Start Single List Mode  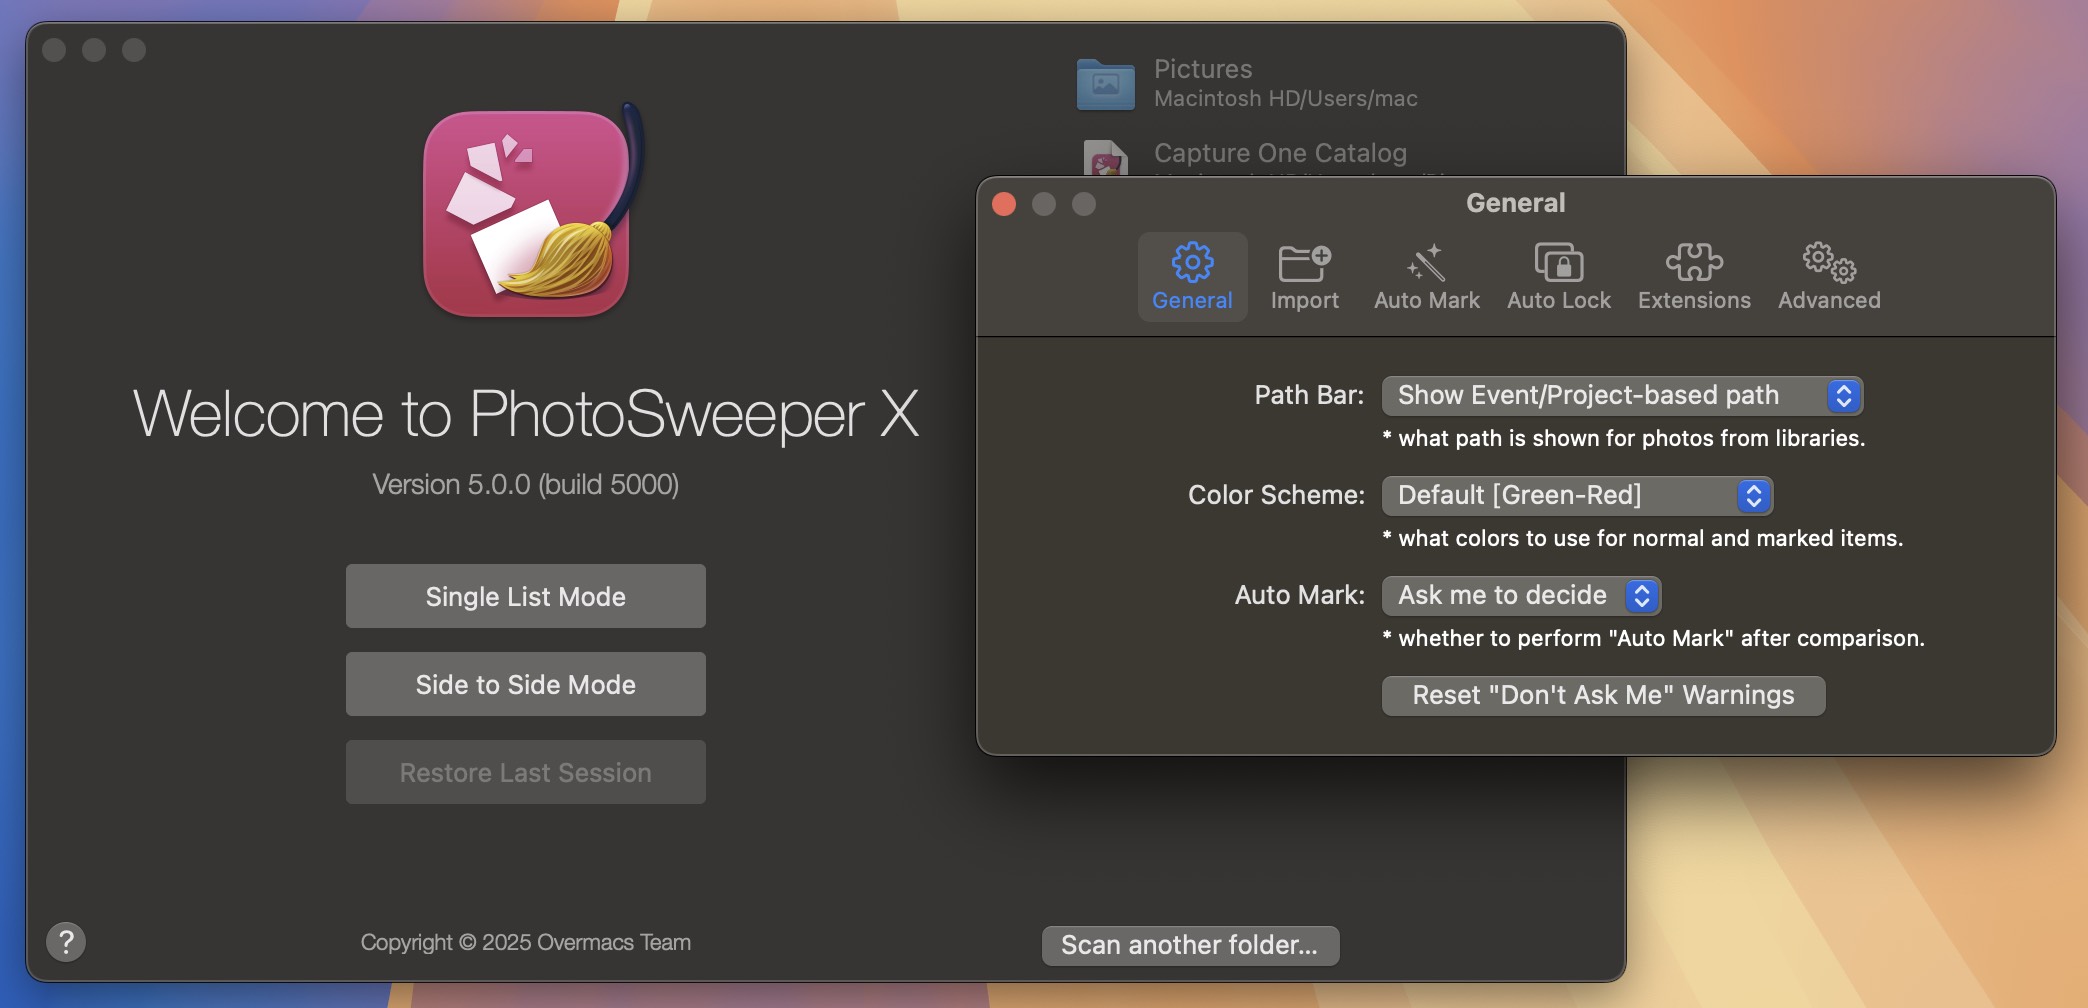525,596
